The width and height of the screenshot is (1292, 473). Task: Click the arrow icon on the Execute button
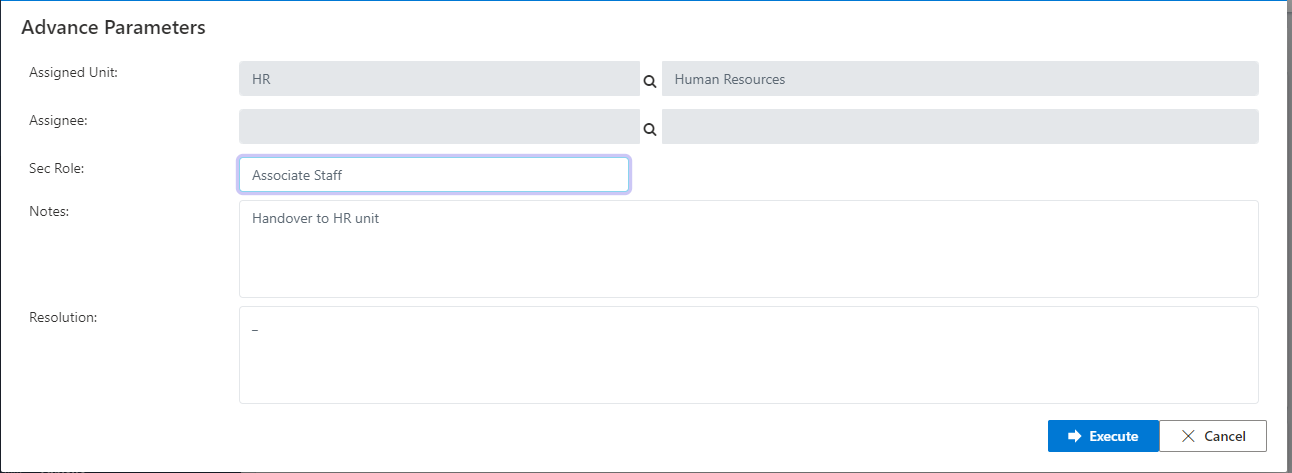(1075, 436)
